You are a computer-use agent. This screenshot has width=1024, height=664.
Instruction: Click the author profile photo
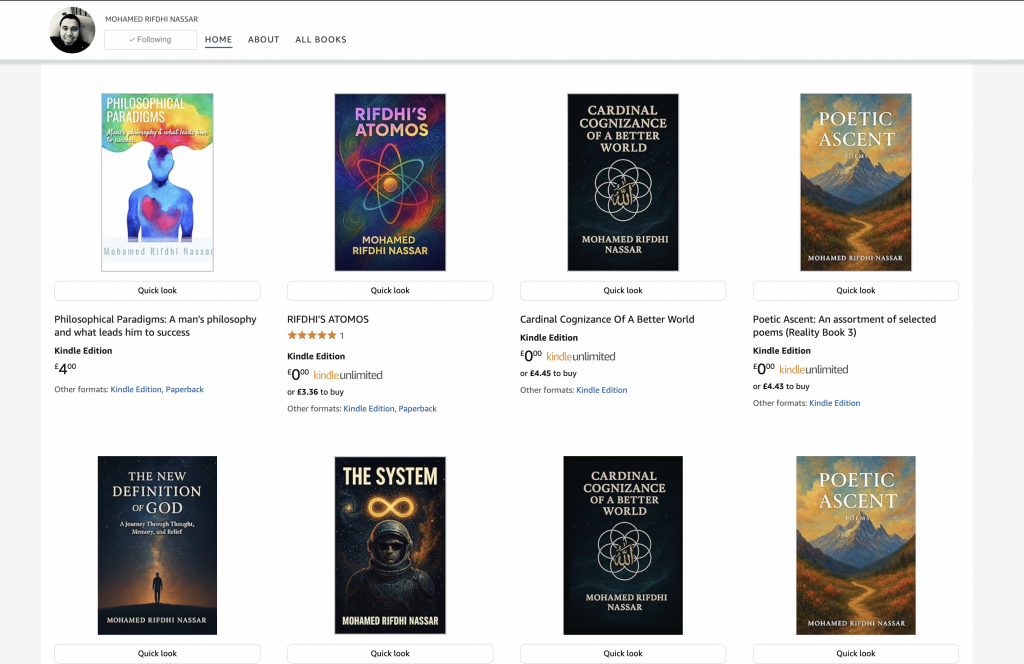point(72,31)
